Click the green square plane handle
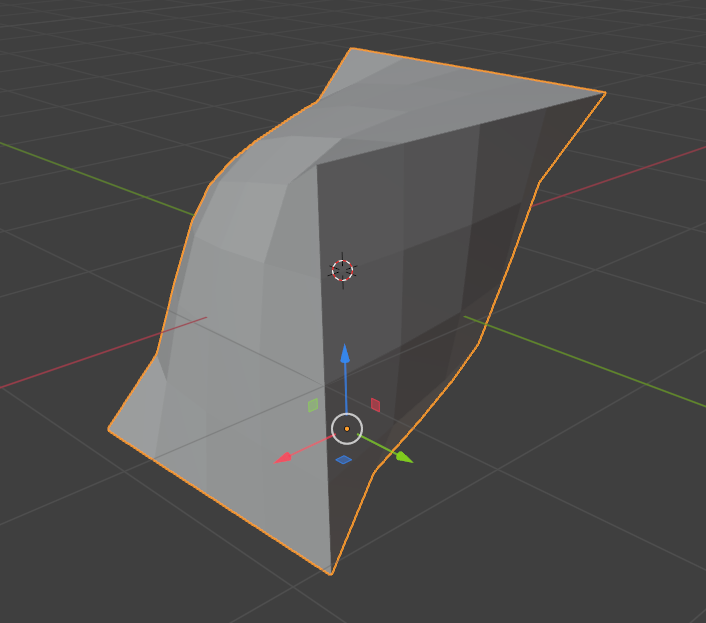This screenshot has width=706, height=623. click(313, 405)
